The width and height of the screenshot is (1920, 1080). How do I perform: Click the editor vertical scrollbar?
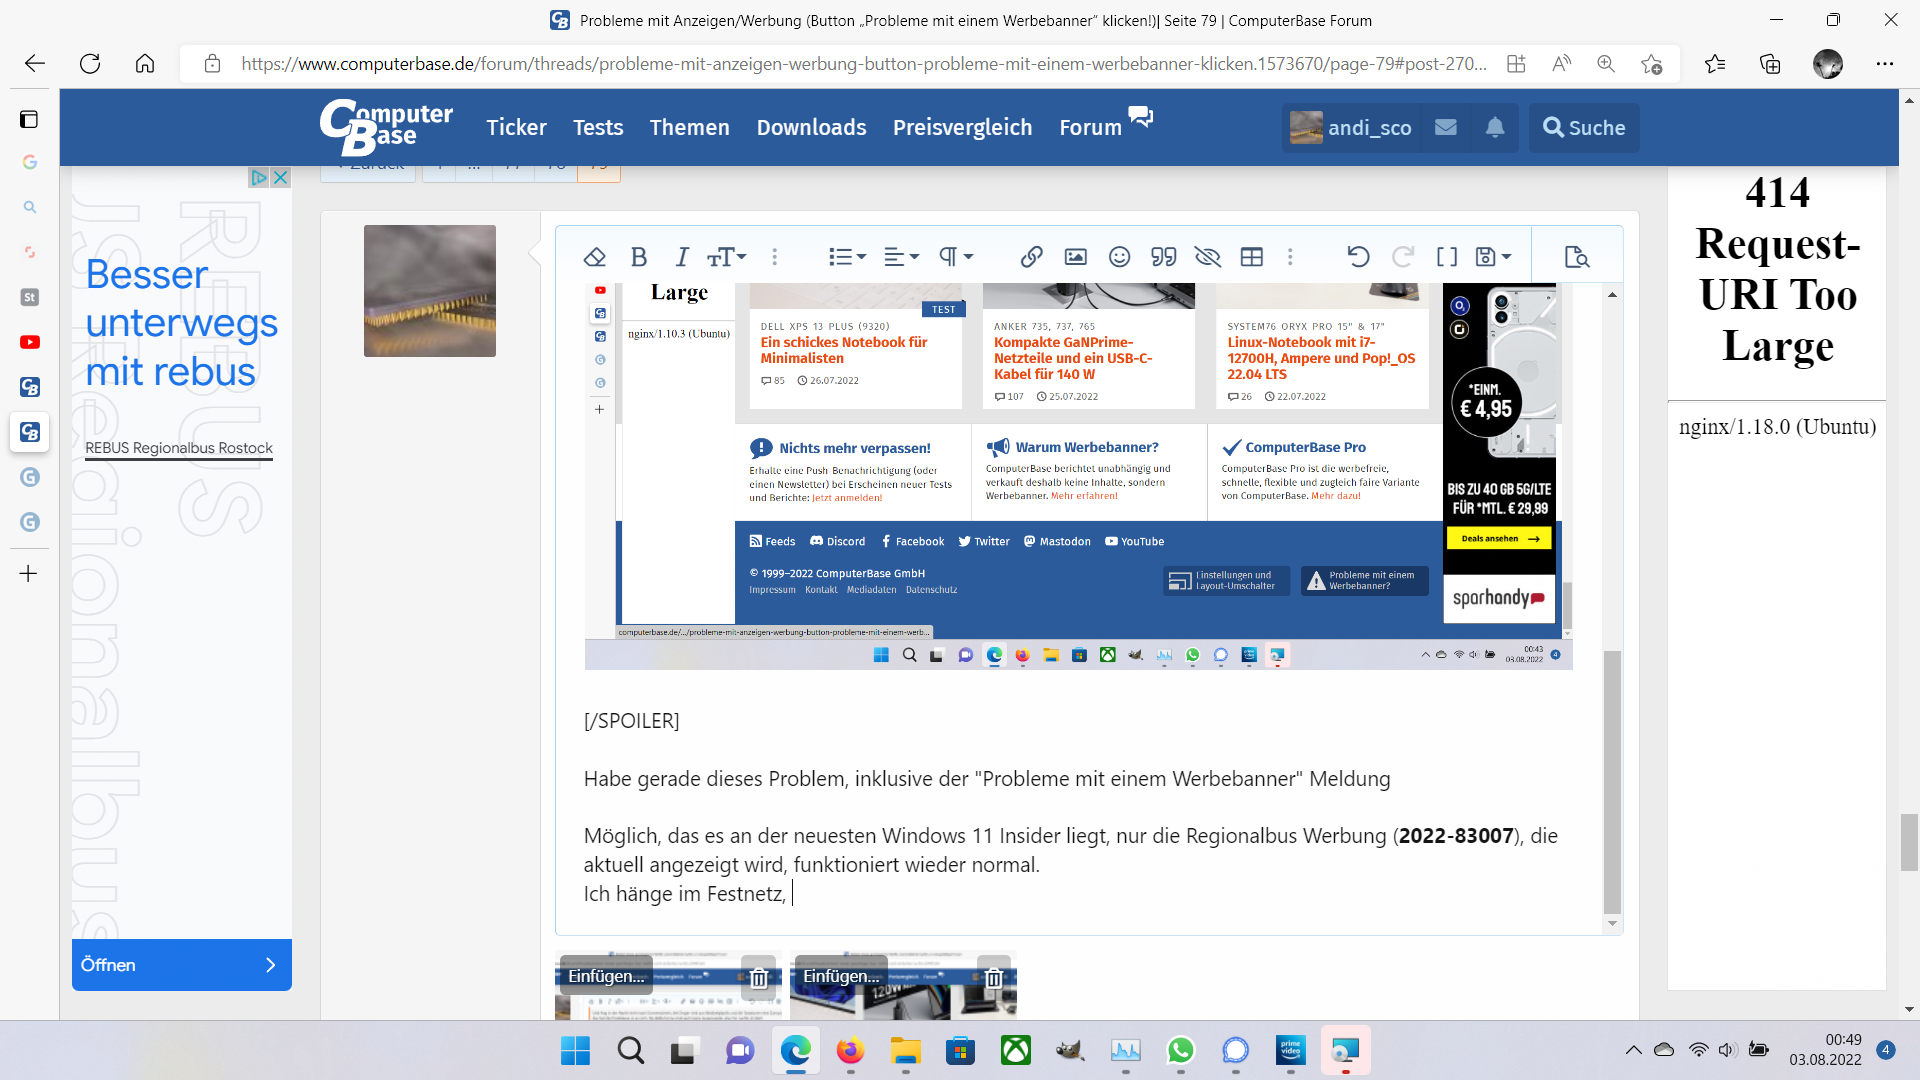click(x=1612, y=781)
